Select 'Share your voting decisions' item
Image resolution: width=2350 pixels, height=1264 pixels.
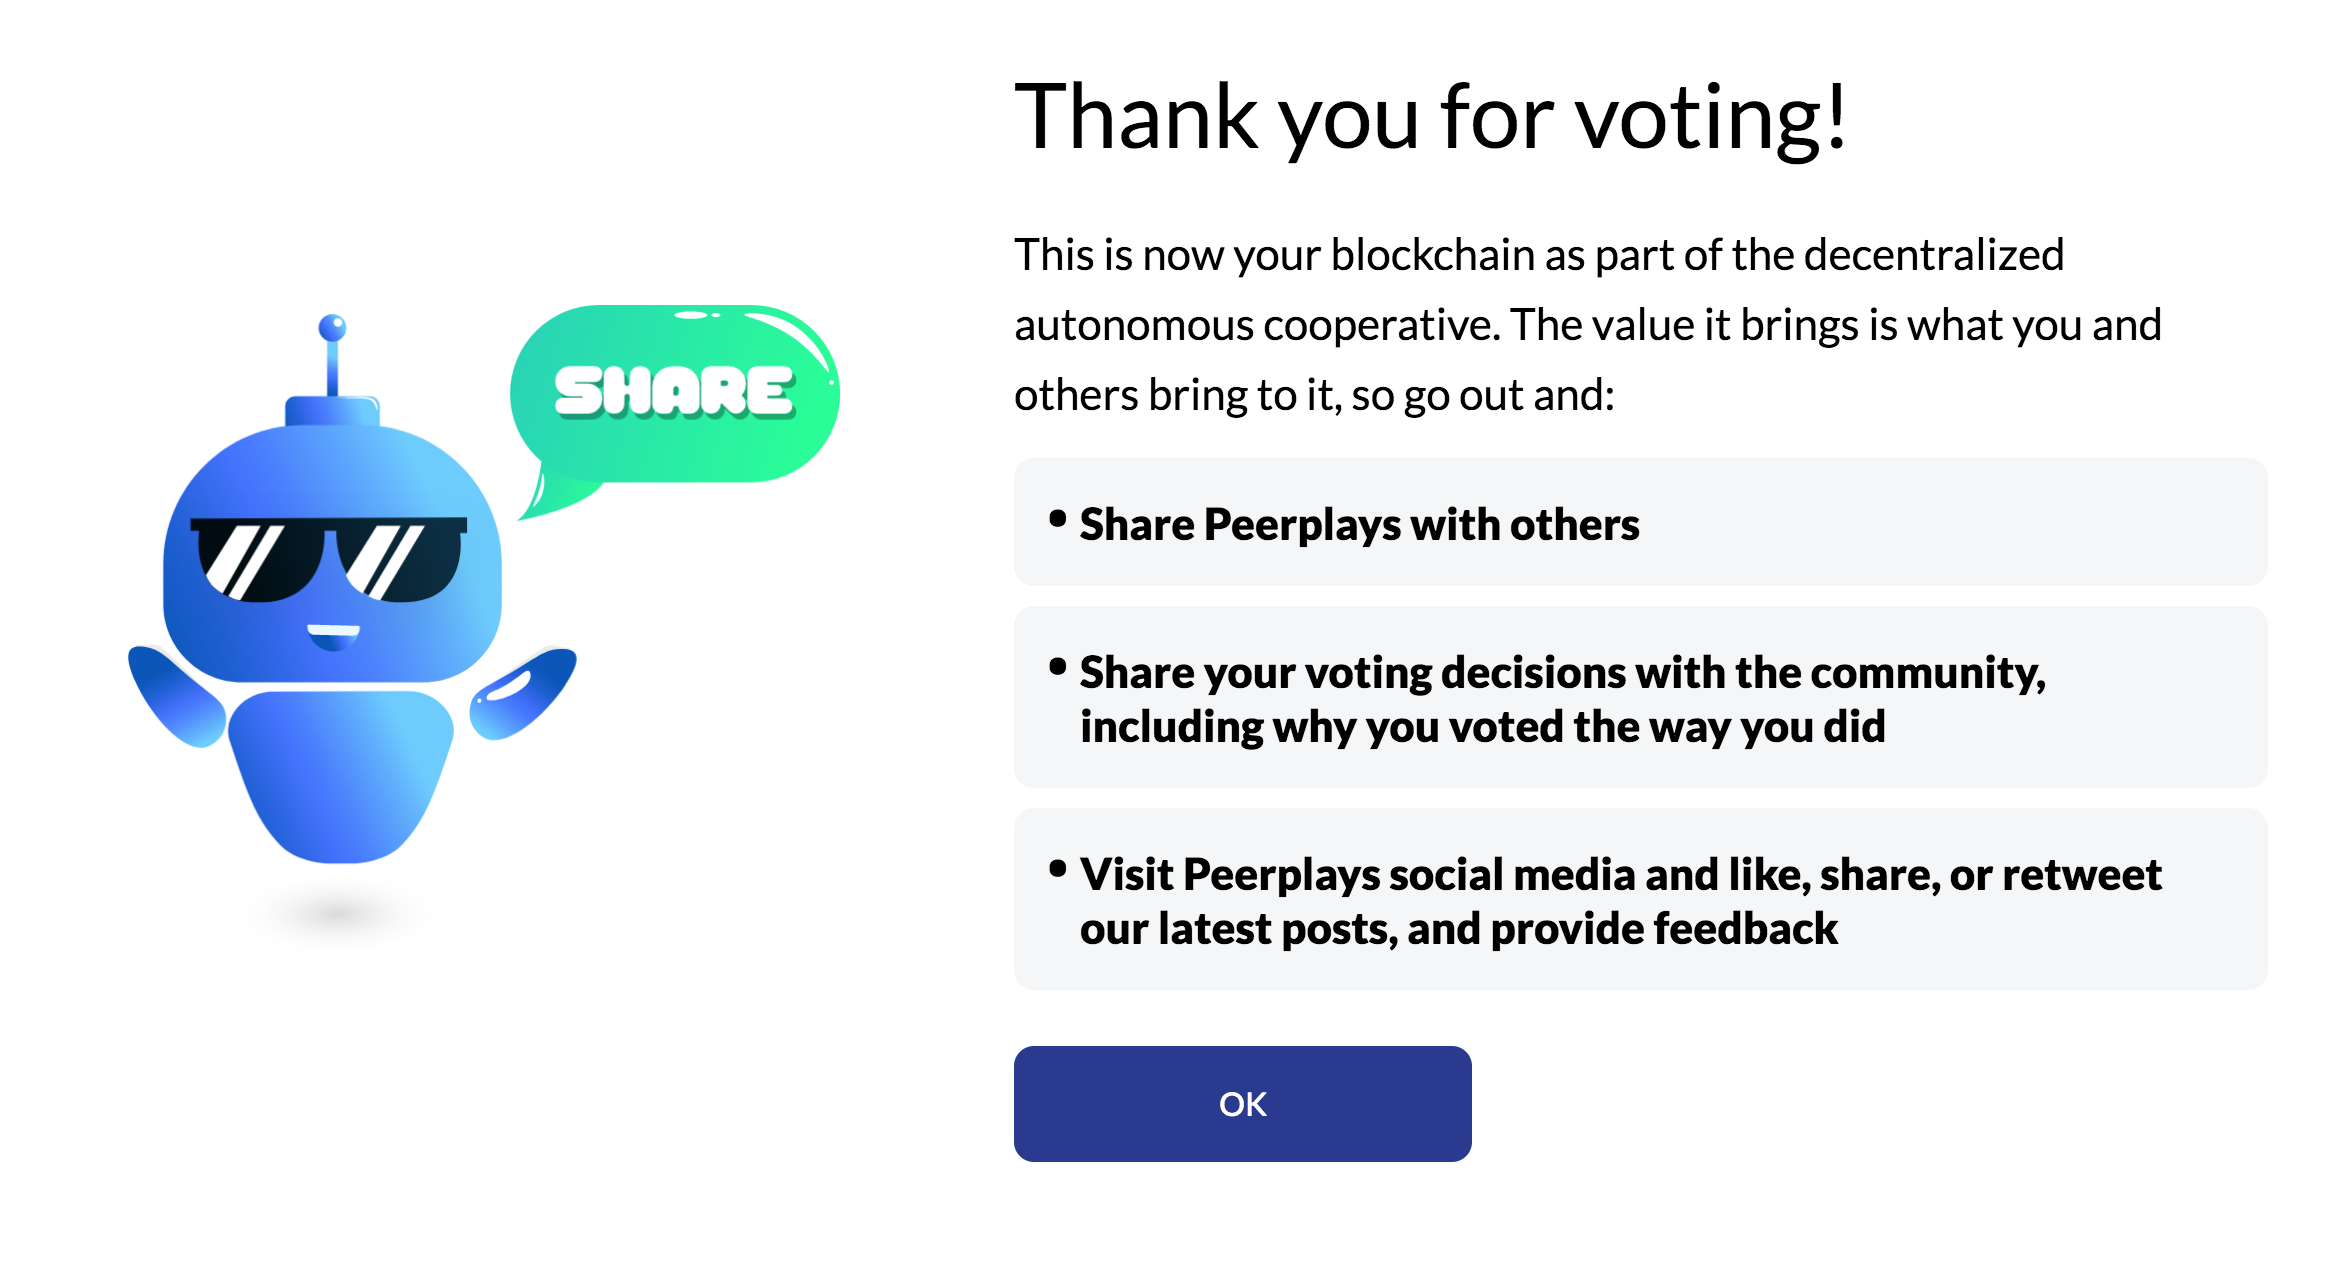coord(1562,672)
